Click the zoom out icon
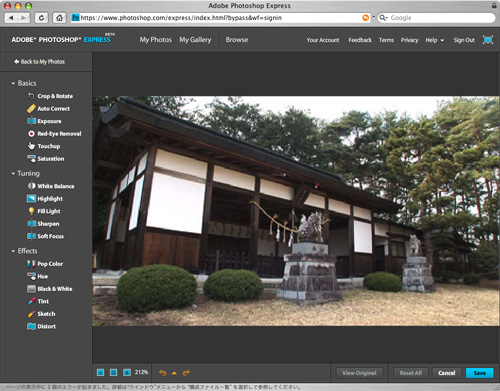The image size is (500, 391). click(100, 372)
